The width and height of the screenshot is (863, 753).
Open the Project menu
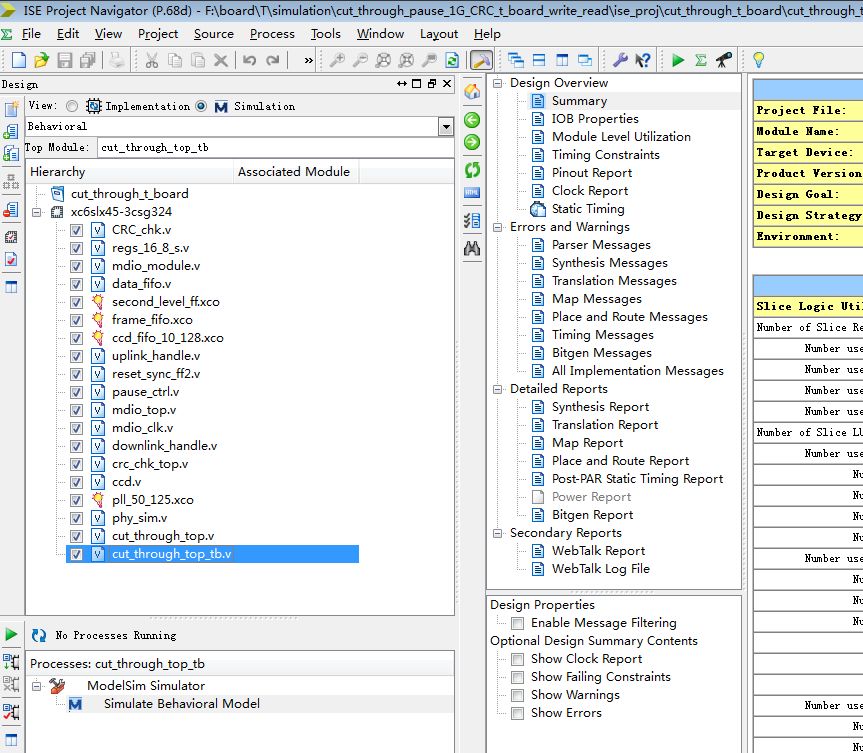(158, 34)
